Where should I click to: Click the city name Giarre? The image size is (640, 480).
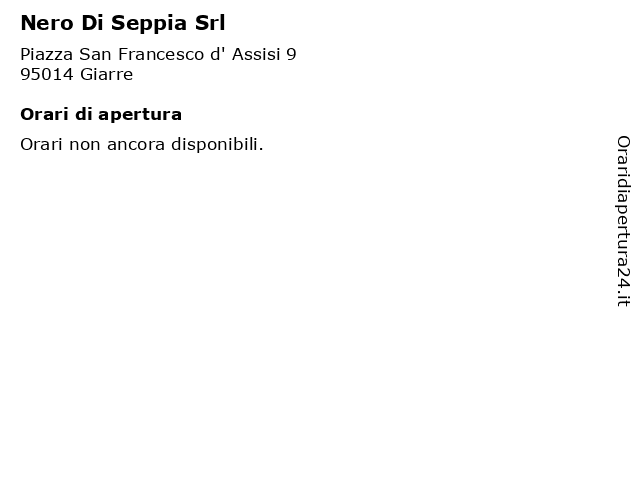[x=107, y=75]
